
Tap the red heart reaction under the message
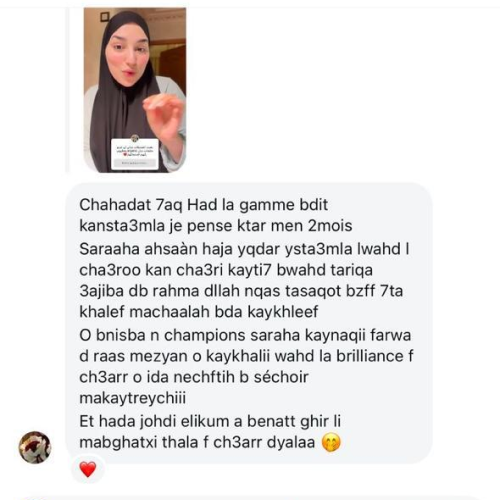pyautogui.click(x=88, y=469)
